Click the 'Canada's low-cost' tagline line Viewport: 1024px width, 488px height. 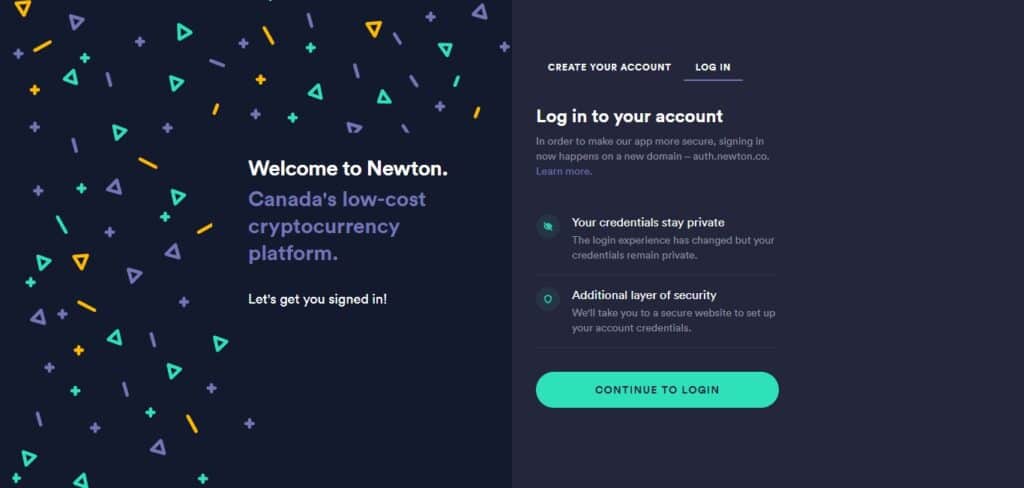[337, 199]
